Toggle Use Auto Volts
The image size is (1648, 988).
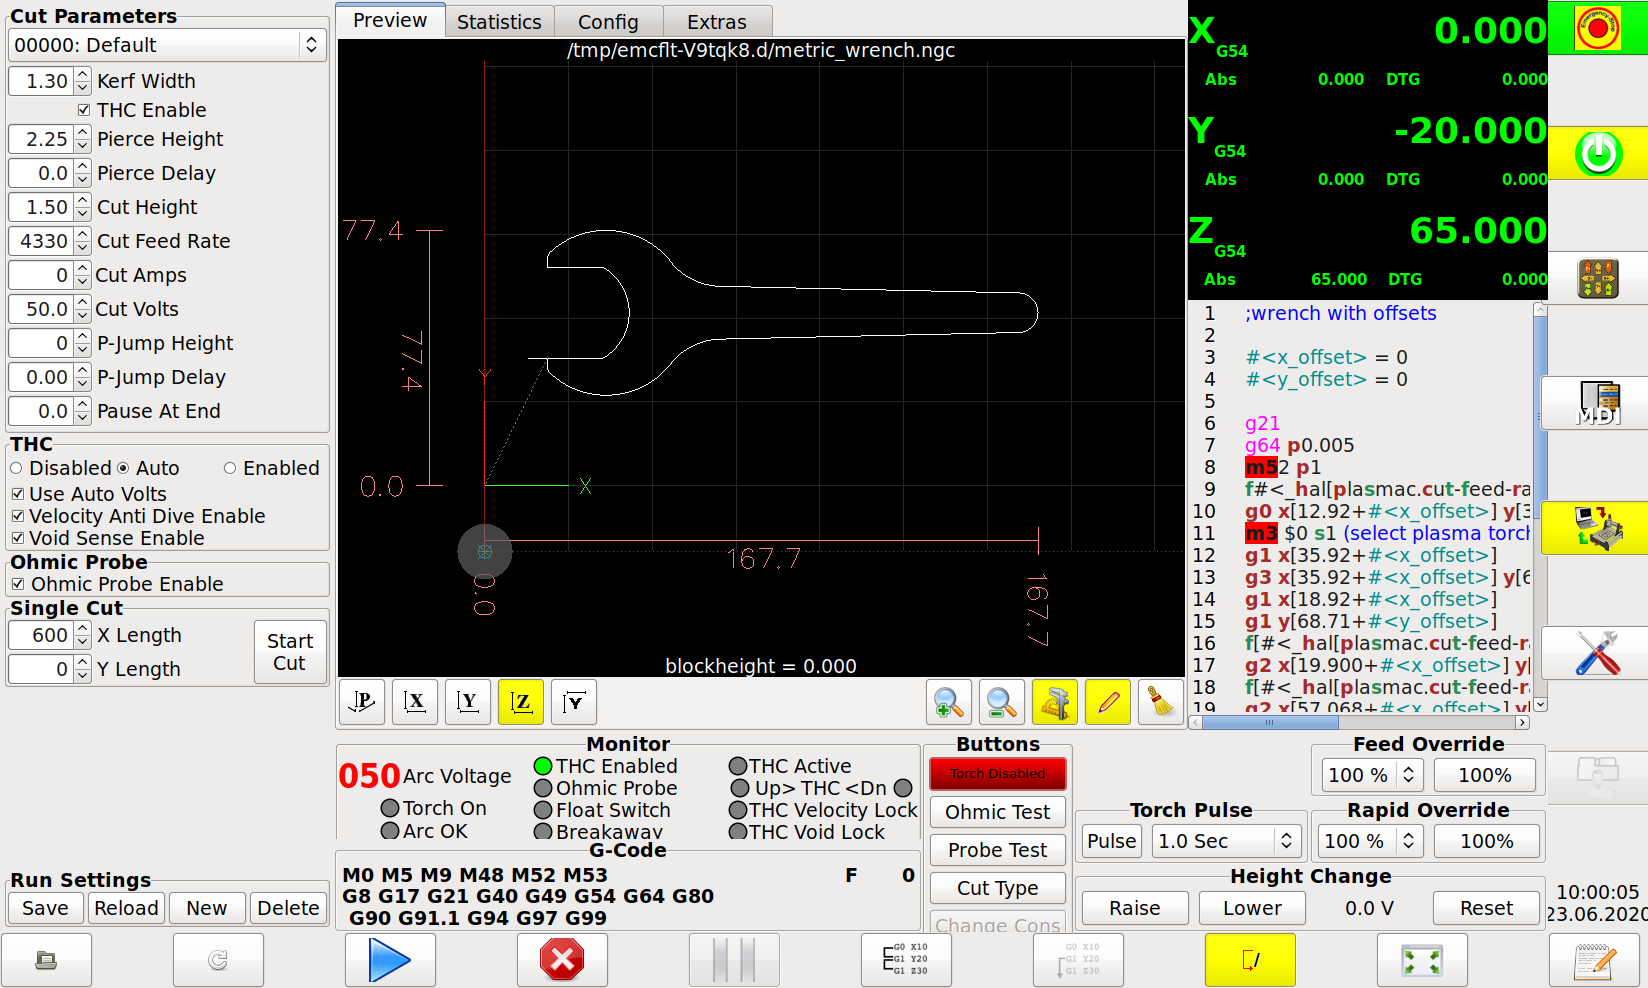pos(18,494)
